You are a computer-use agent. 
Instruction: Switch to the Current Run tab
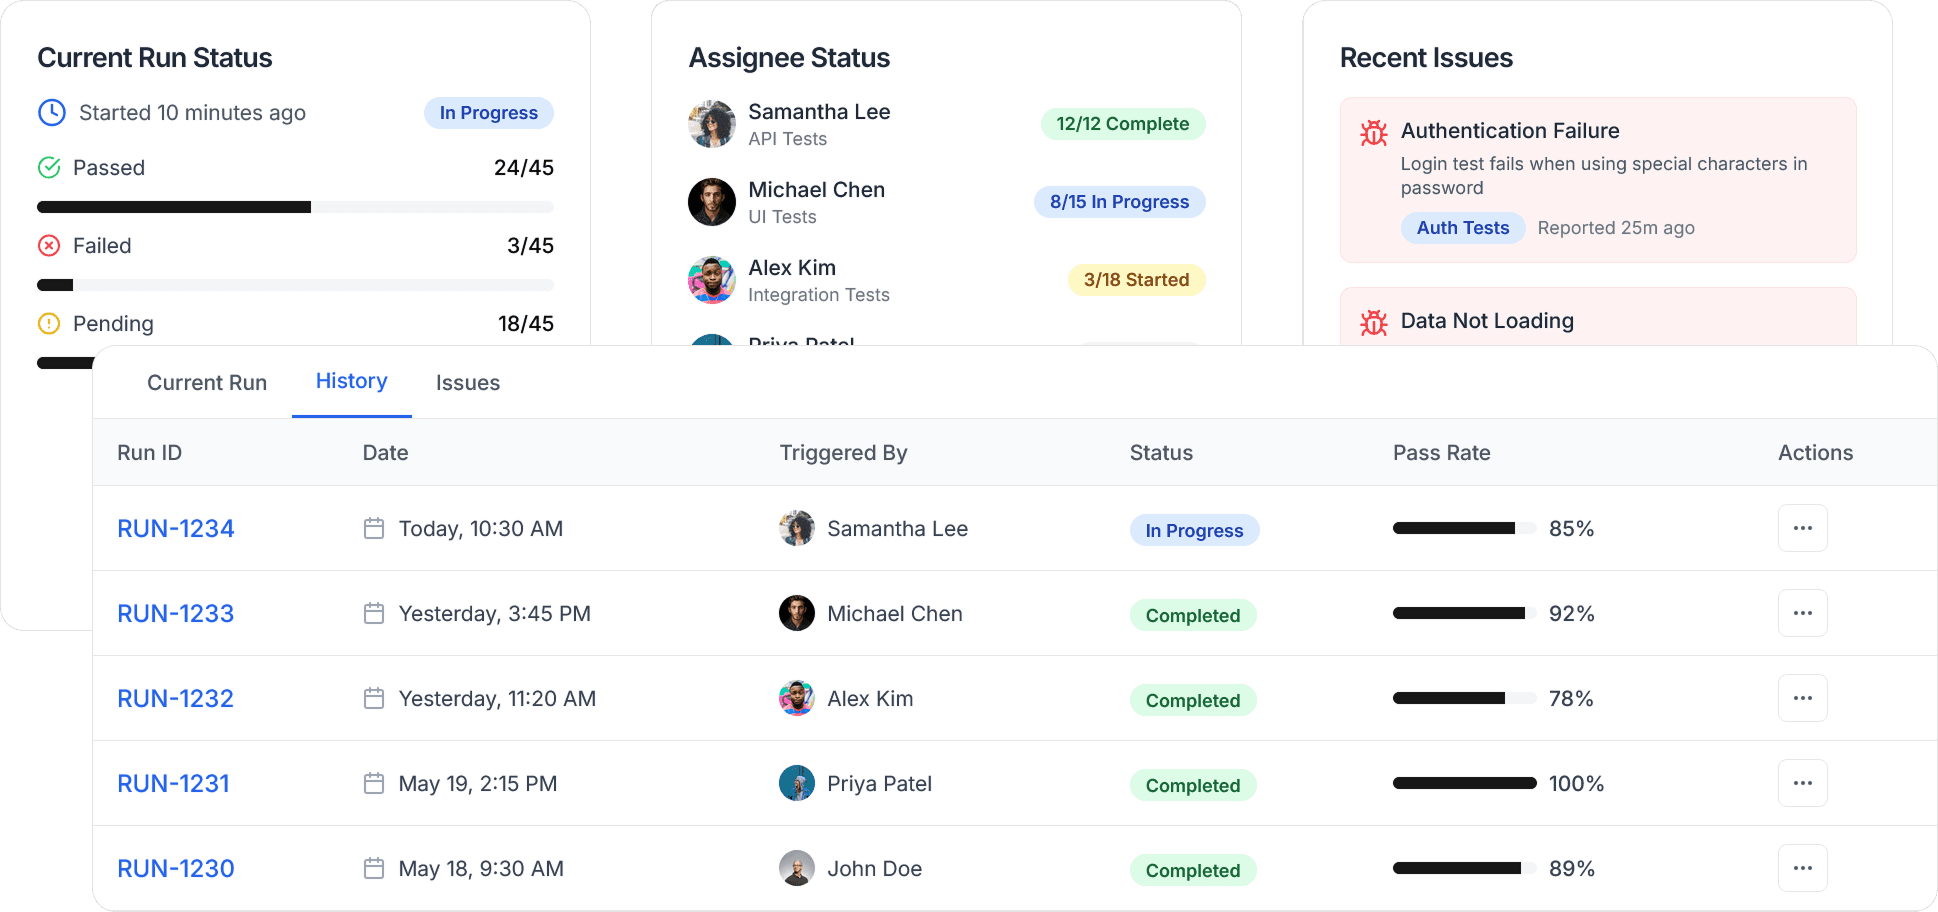[x=207, y=382]
